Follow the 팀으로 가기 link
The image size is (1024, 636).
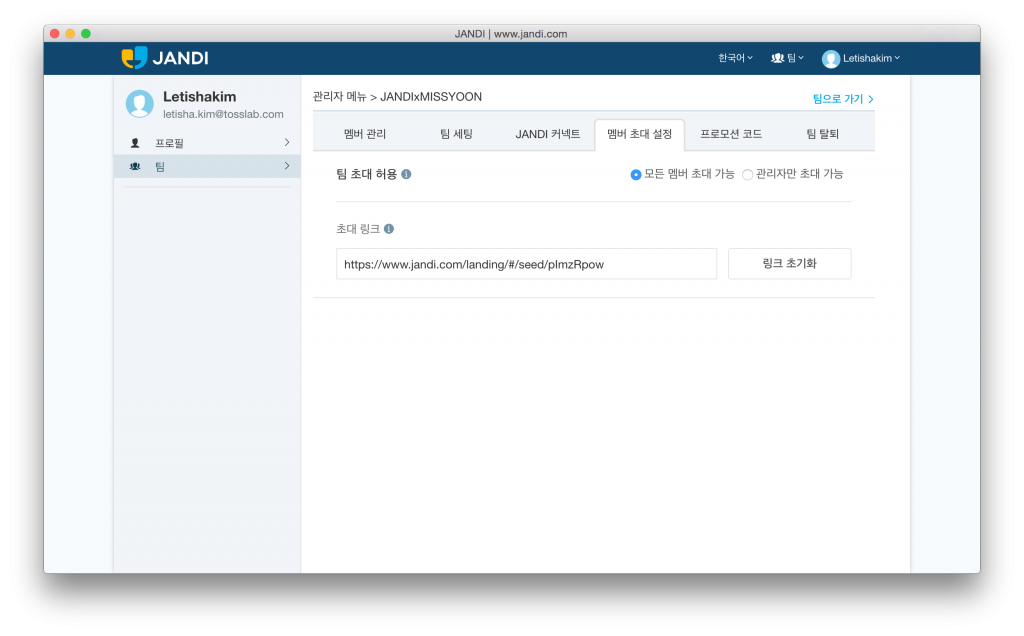(x=843, y=99)
